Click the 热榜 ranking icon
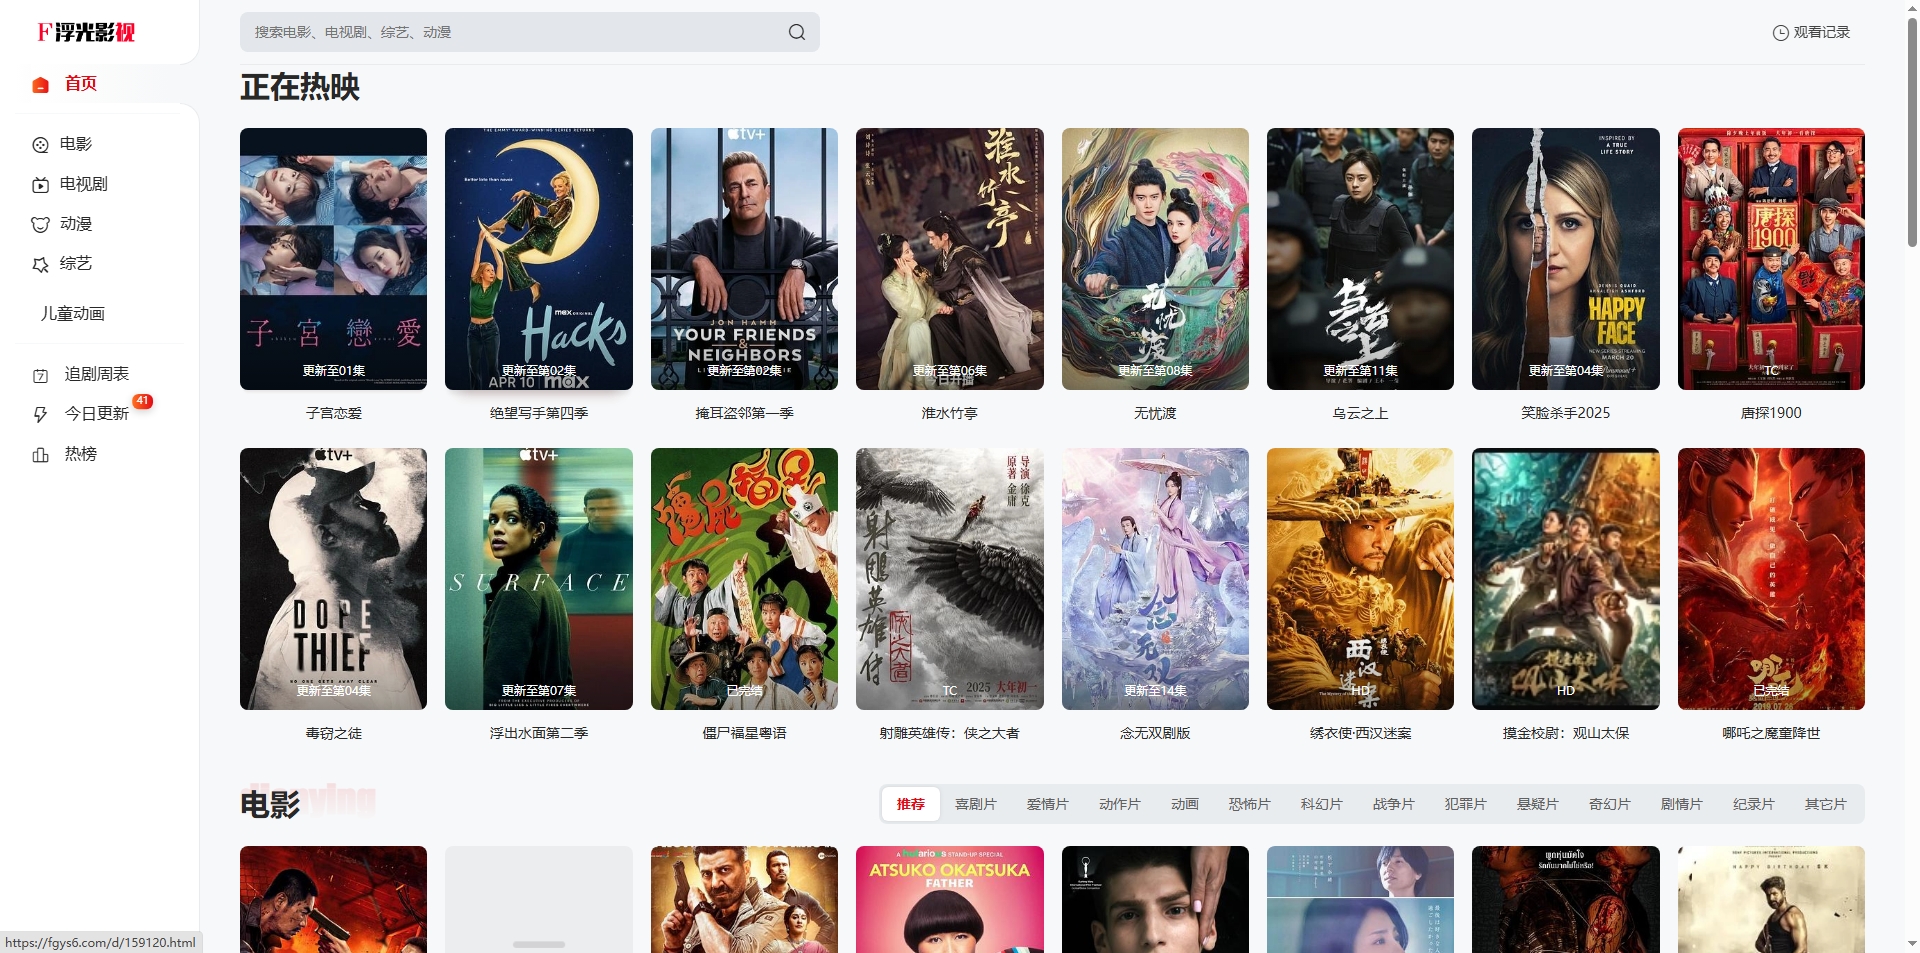This screenshot has height=953, width=1920. tap(41, 455)
